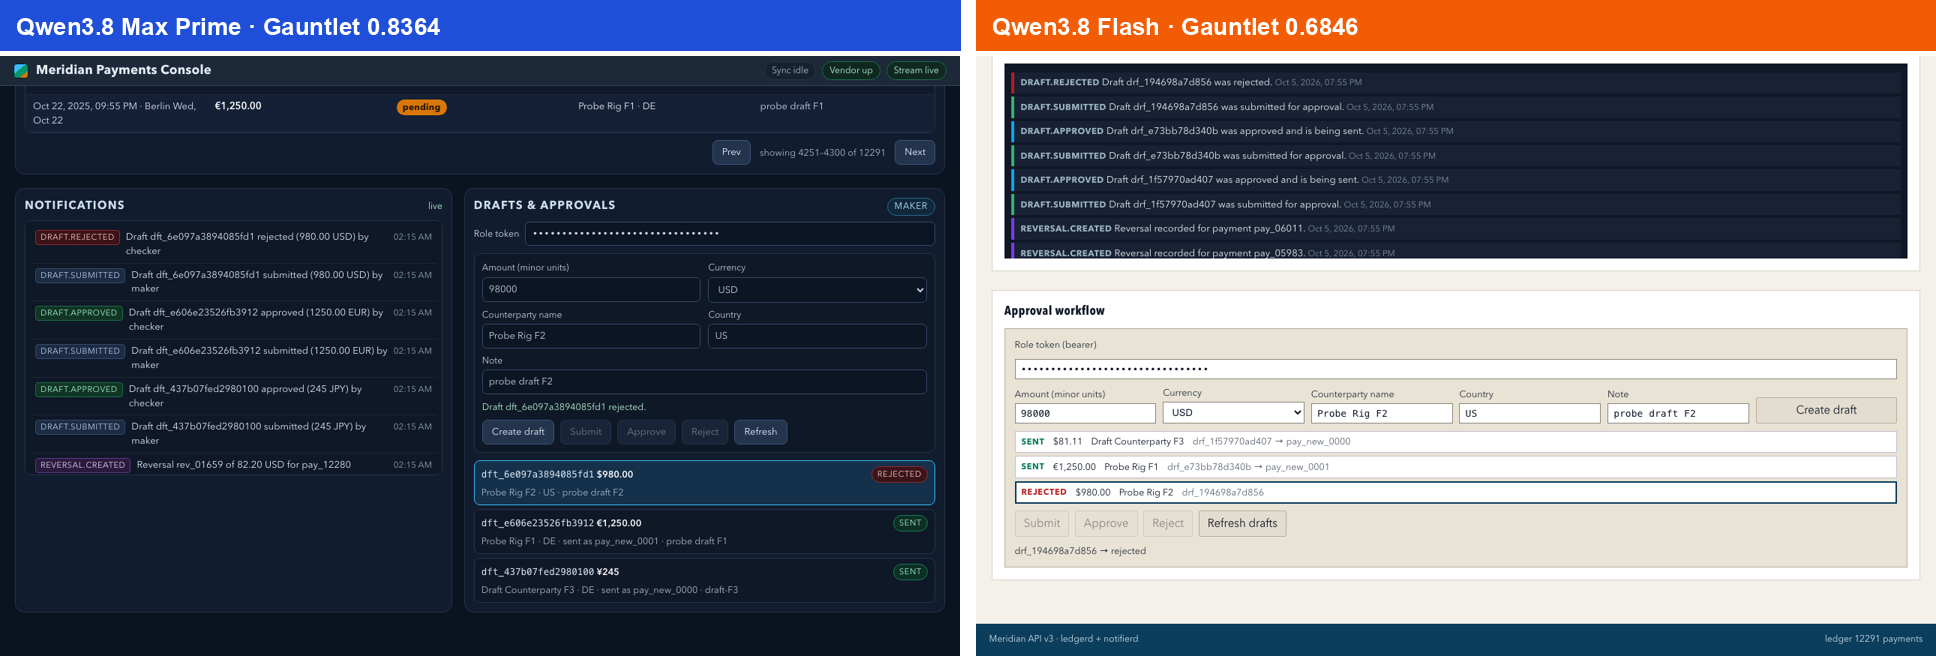Click DRAFT.REJECTED tag in Notifications list

(77, 237)
